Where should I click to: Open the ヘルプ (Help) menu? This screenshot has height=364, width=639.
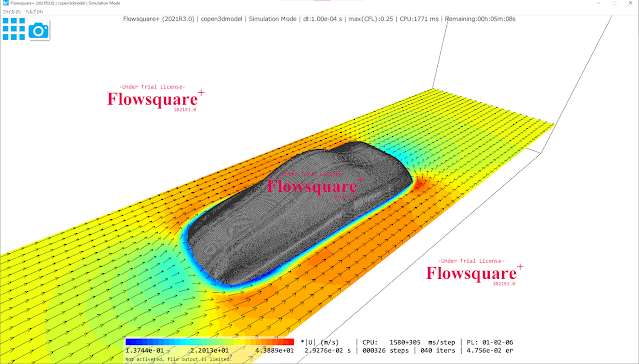[x=34, y=12]
